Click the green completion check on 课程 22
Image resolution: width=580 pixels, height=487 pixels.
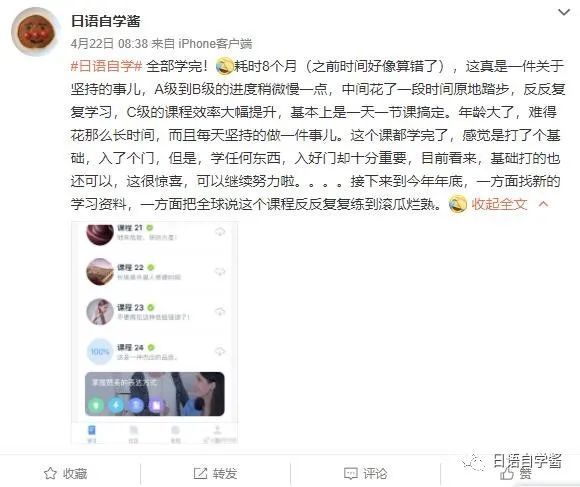point(151,267)
